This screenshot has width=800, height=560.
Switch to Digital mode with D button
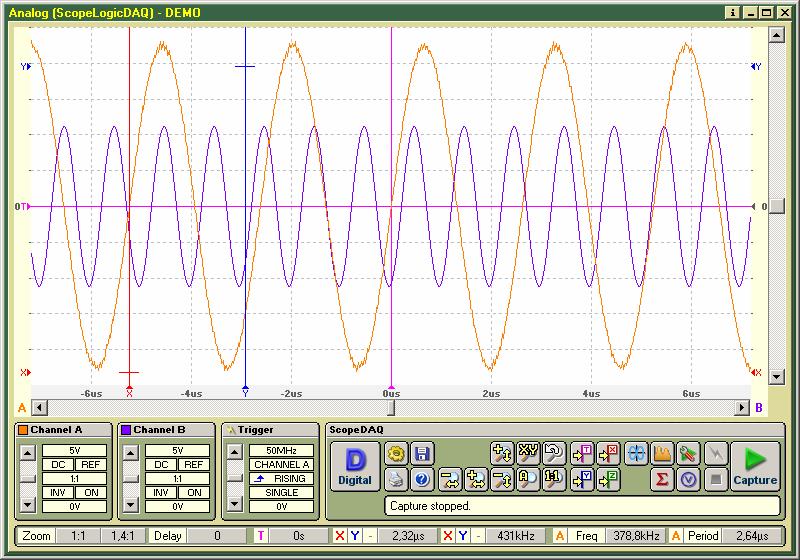point(355,466)
